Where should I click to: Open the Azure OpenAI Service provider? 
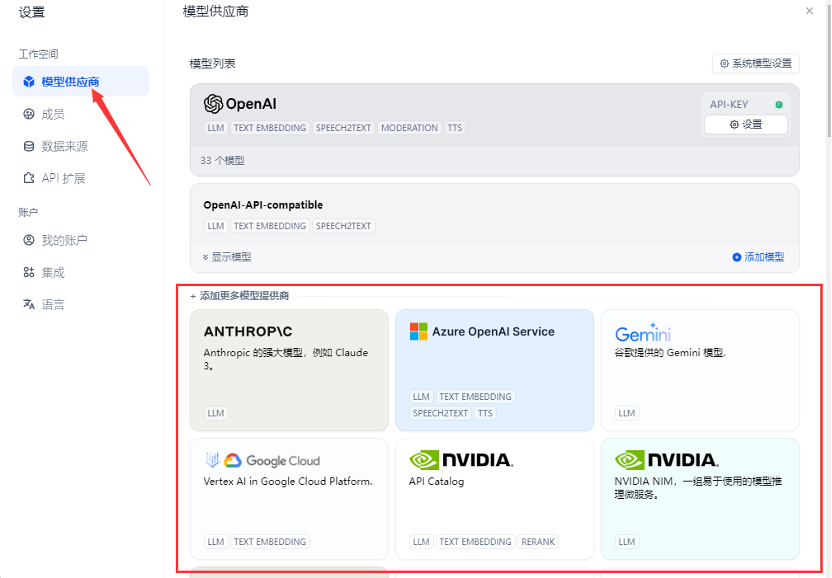[494, 370]
